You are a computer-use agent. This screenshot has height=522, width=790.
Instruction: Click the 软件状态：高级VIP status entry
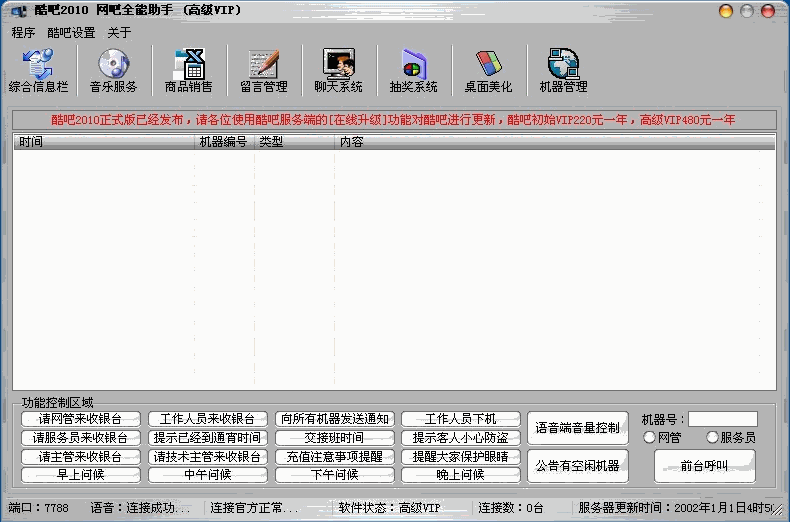pos(389,508)
